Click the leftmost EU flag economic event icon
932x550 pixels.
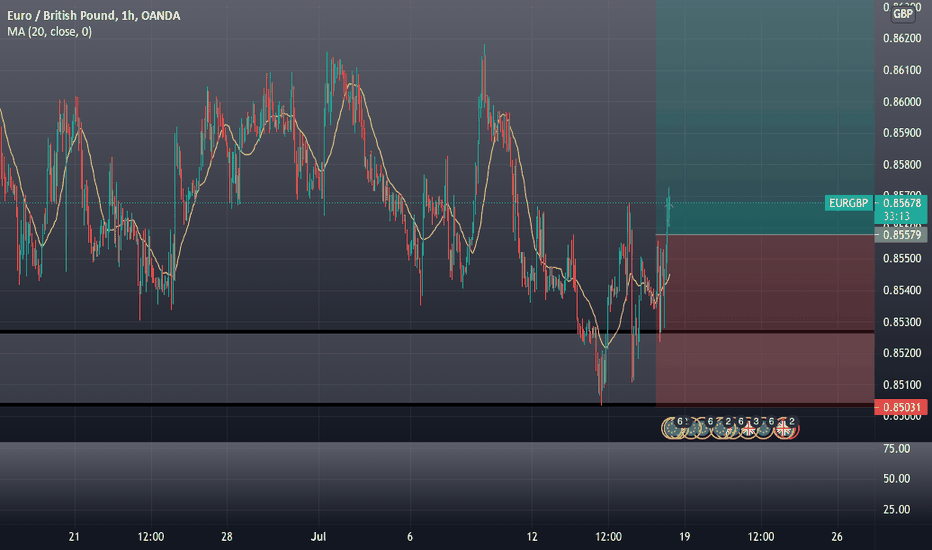(x=672, y=428)
